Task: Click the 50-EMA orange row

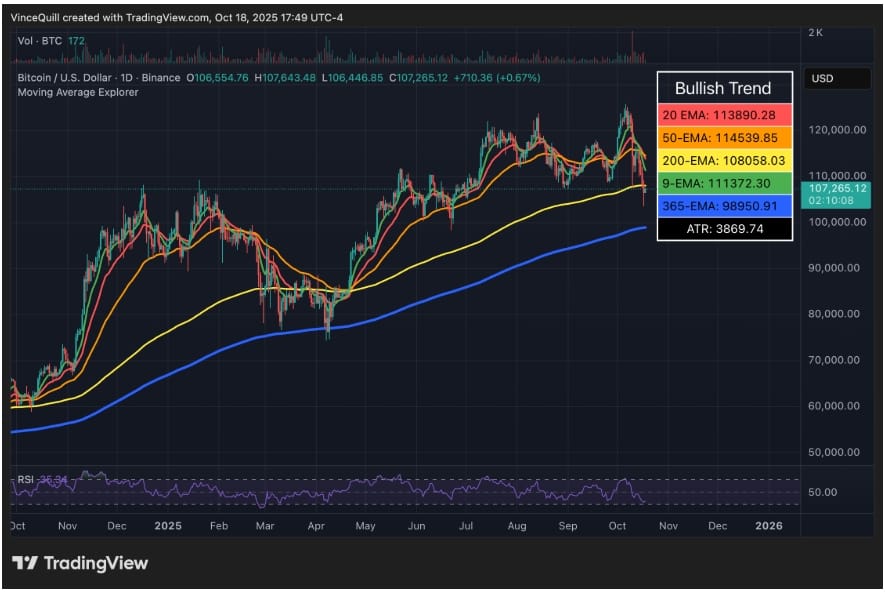Action: (x=724, y=138)
